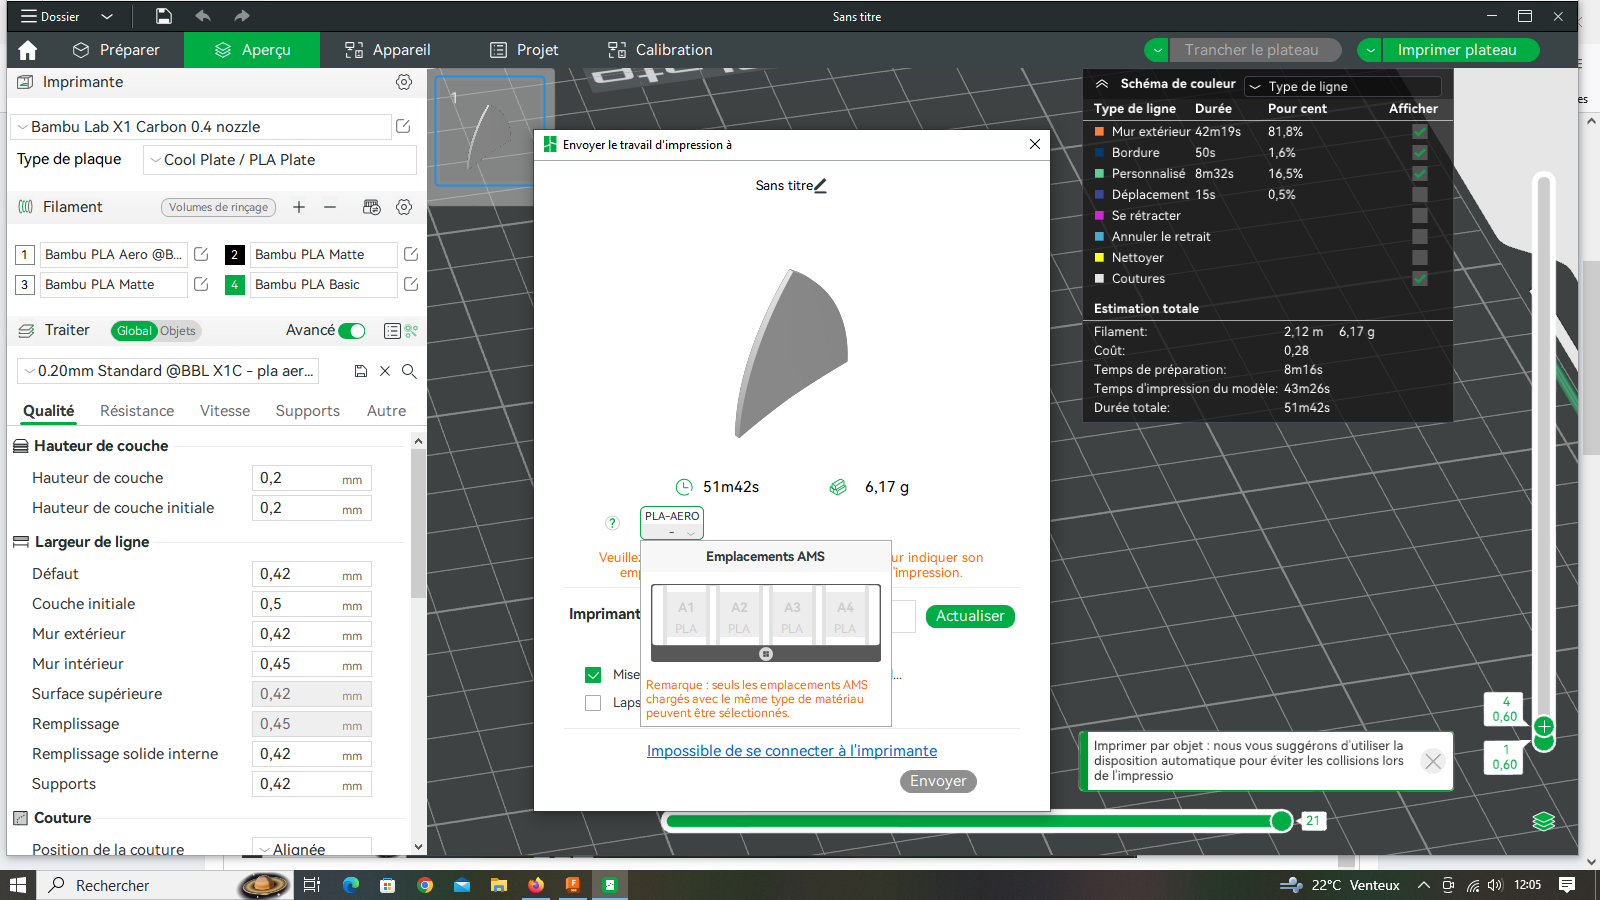The height and width of the screenshot is (900, 1600).
Task: Open the help question mark icon in dialog
Action: 612,523
